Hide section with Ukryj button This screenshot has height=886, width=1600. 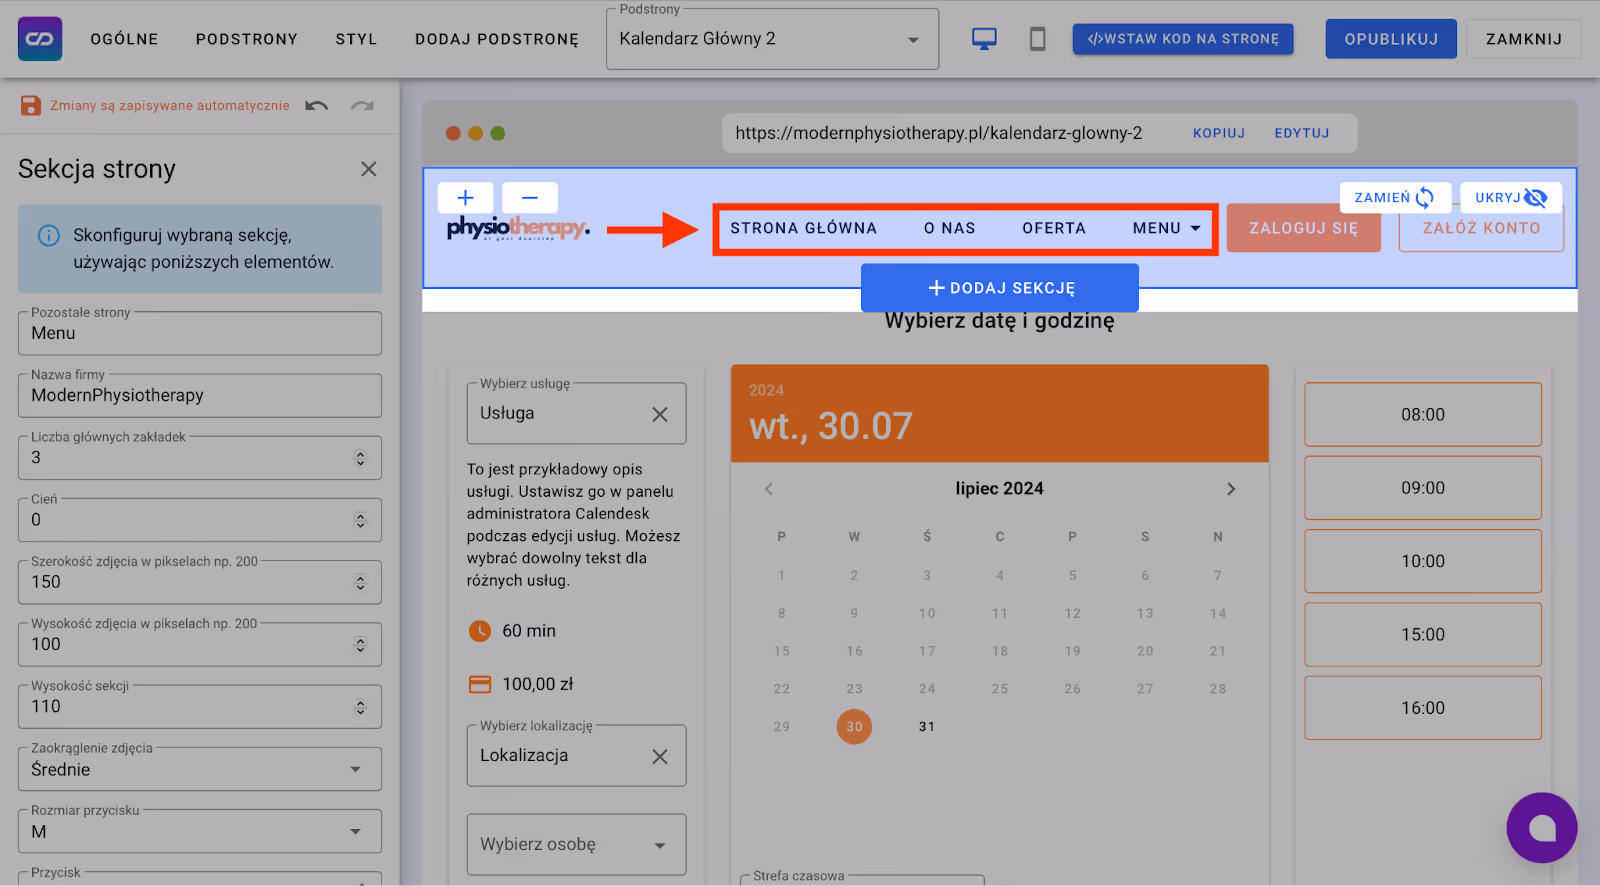pyautogui.click(x=1510, y=198)
